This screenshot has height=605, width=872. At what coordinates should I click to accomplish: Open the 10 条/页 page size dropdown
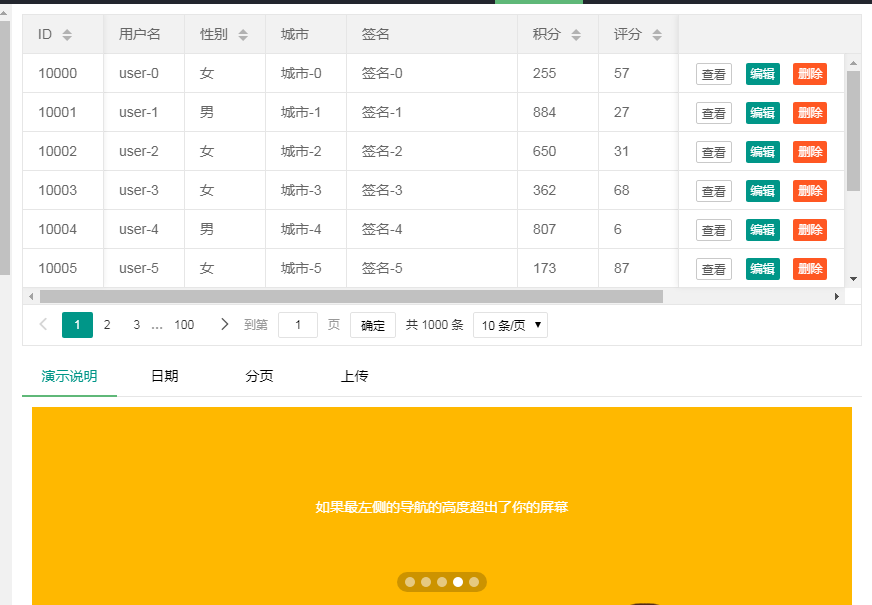(x=510, y=325)
